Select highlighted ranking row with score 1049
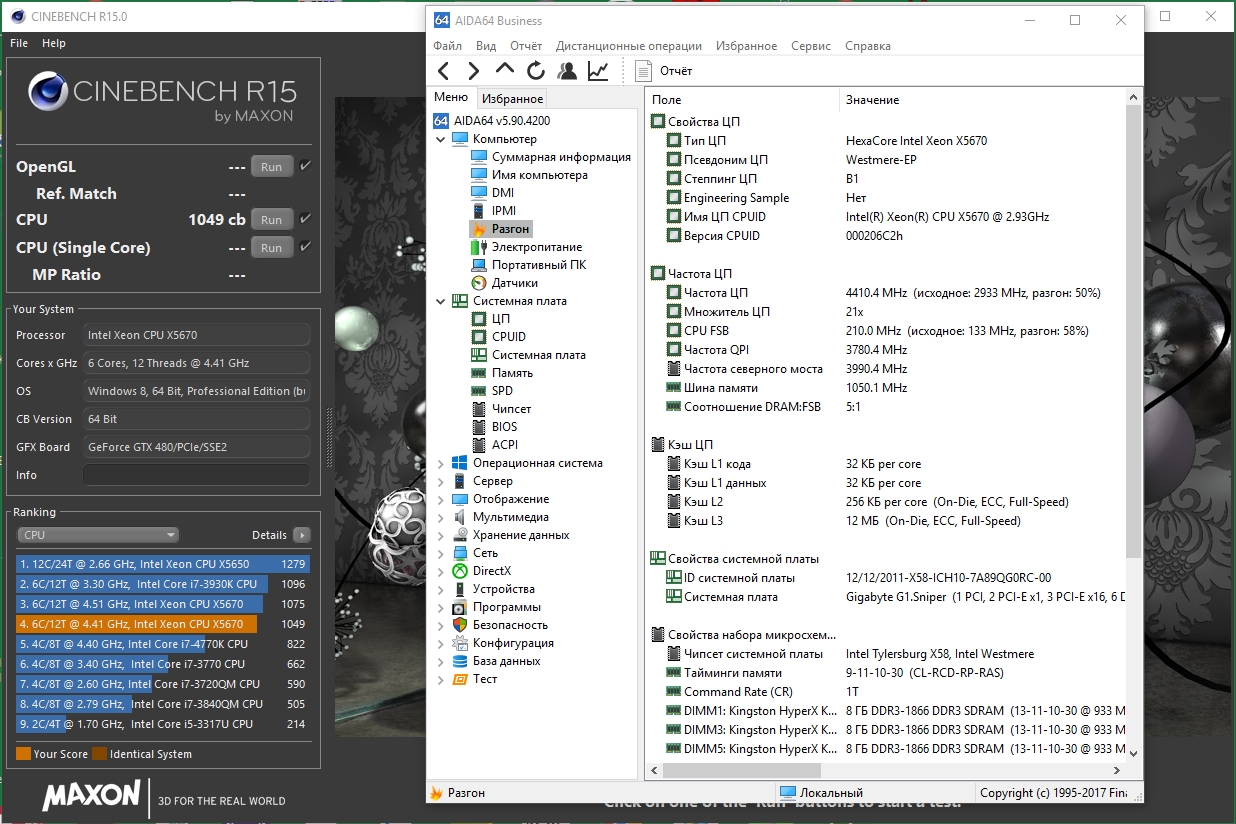Screen dimensions: 1236x824 [x=164, y=624]
